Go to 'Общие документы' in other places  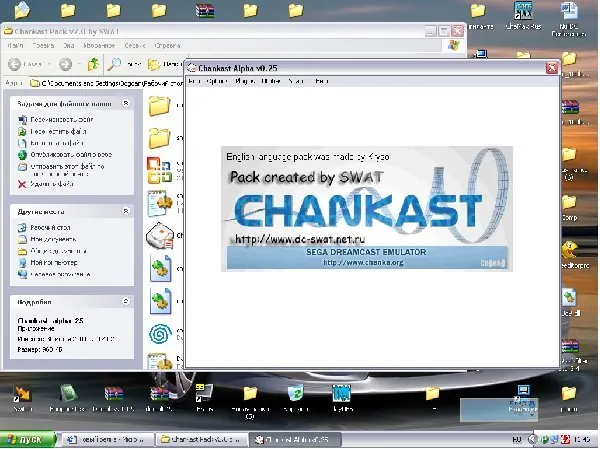(59, 251)
